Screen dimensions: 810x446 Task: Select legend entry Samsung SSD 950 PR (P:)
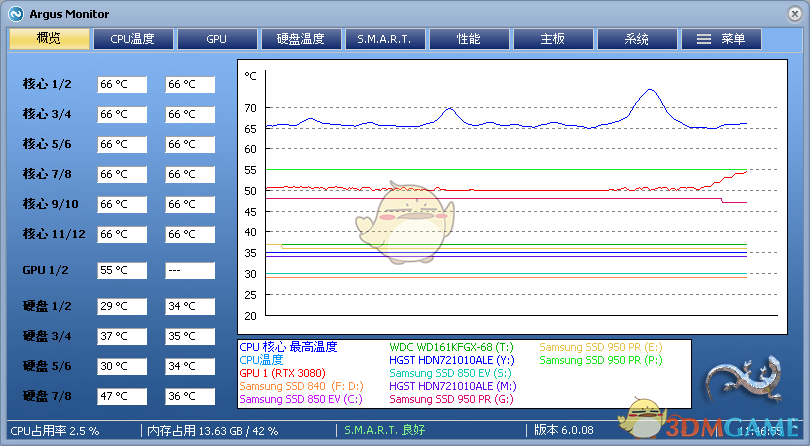601,360
